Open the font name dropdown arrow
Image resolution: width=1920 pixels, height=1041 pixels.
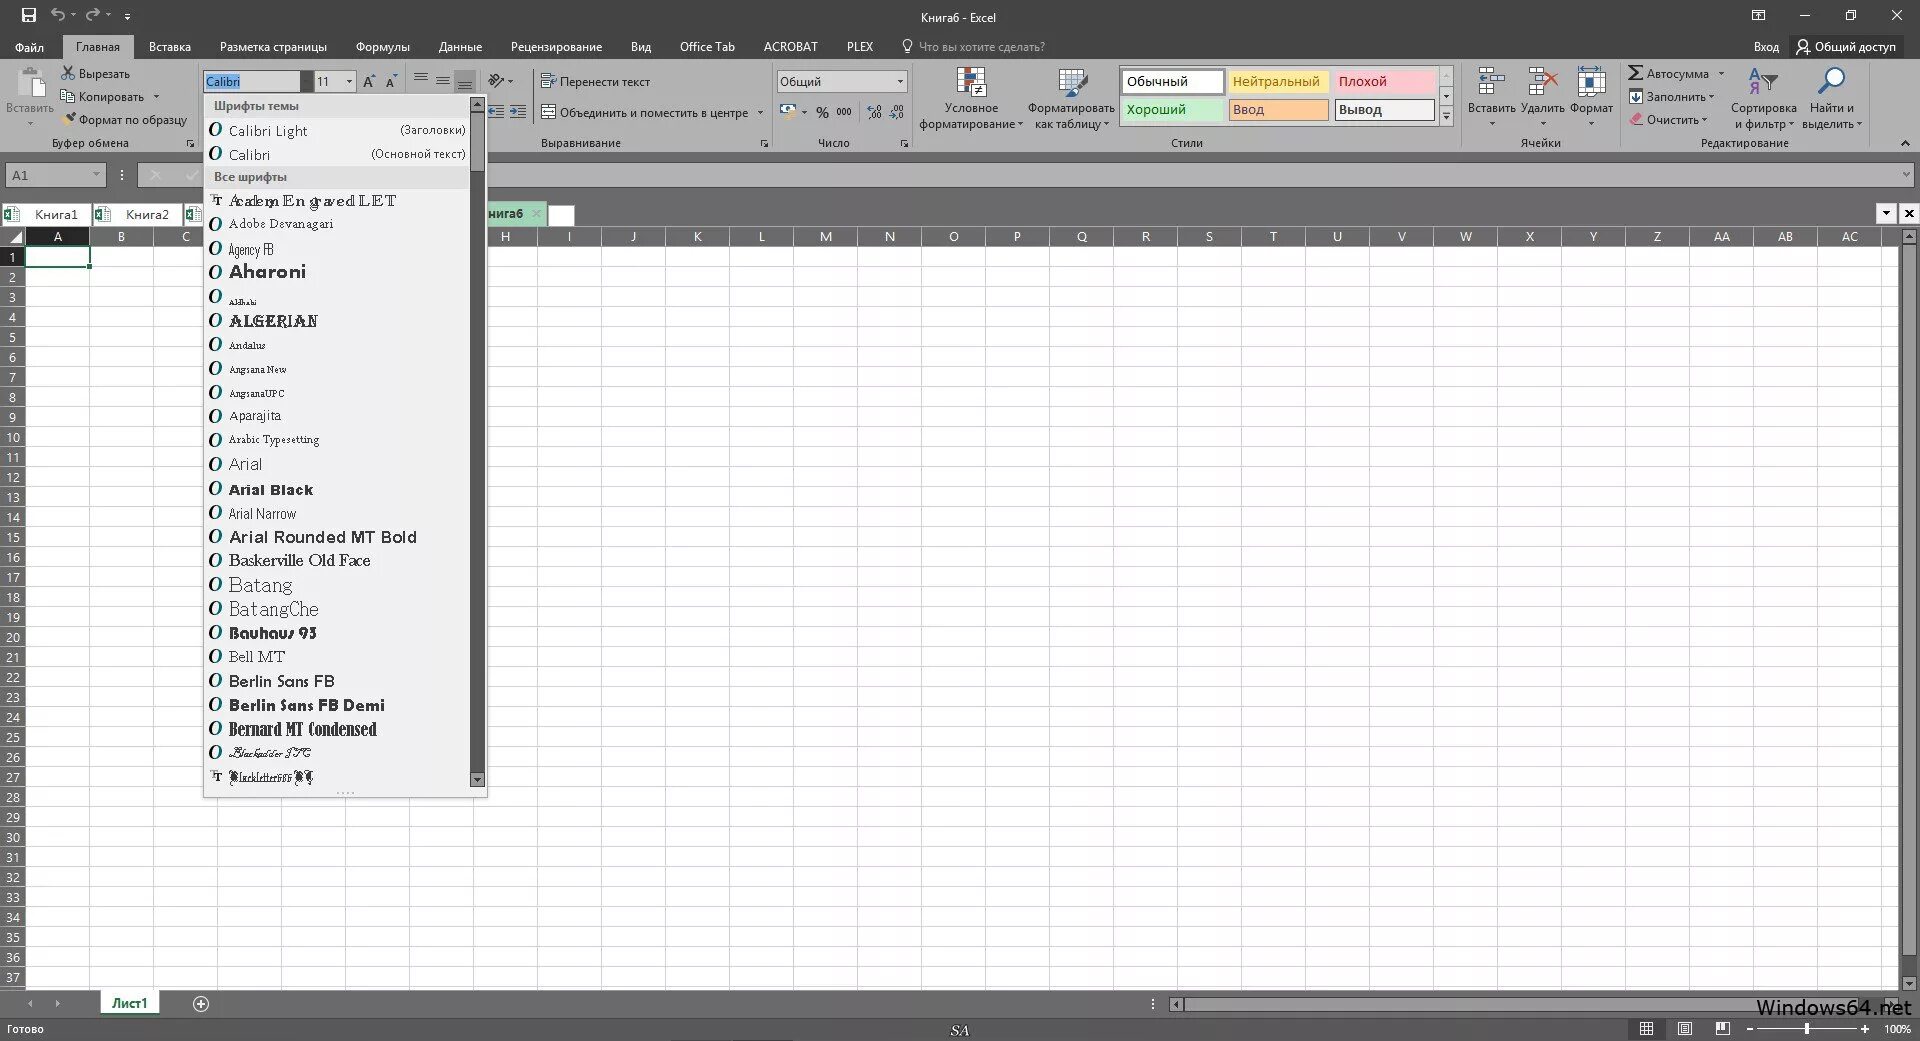(306, 81)
